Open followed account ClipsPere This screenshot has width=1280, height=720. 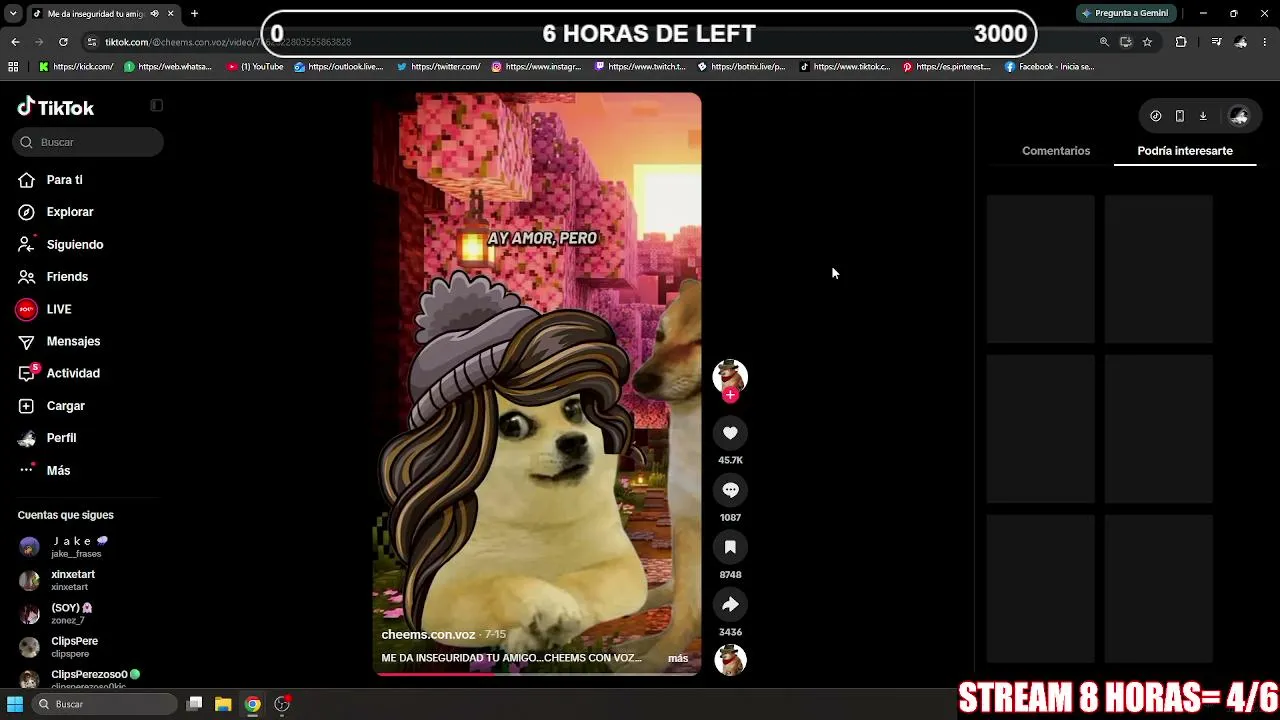[x=60, y=647]
